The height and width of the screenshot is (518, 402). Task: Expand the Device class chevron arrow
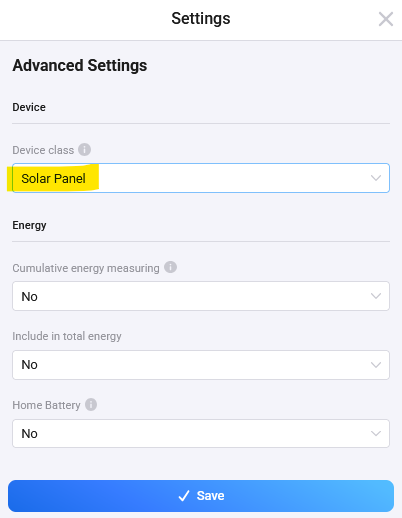pos(376,178)
